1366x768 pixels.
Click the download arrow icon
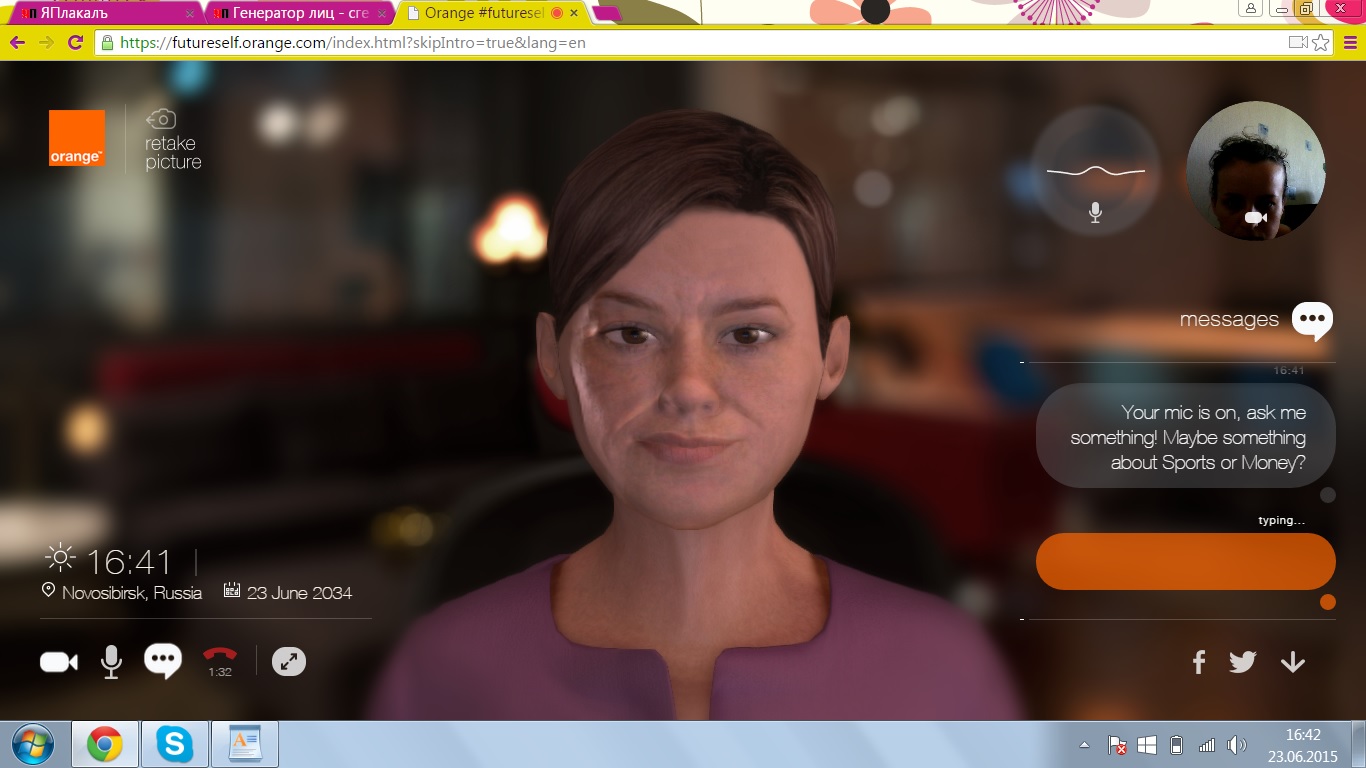click(1293, 662)
